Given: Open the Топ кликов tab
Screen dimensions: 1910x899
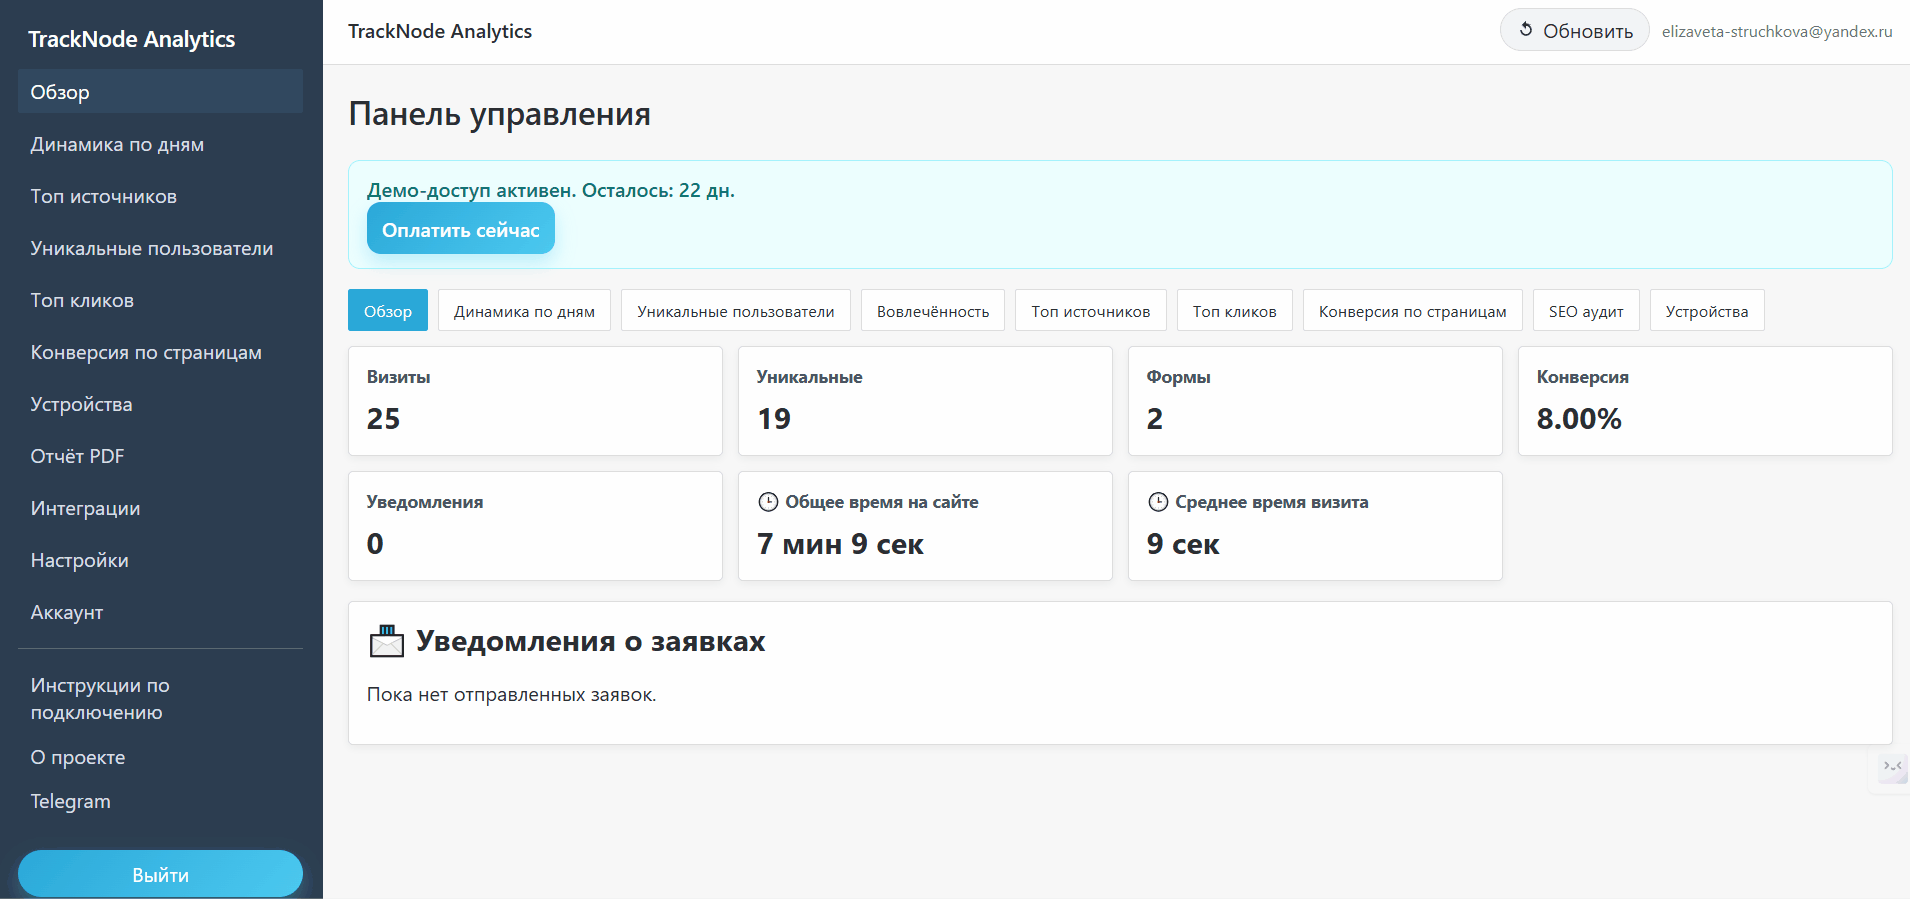Looking at the screenshot, I should pyautogui.click(x=1234, y=311).
